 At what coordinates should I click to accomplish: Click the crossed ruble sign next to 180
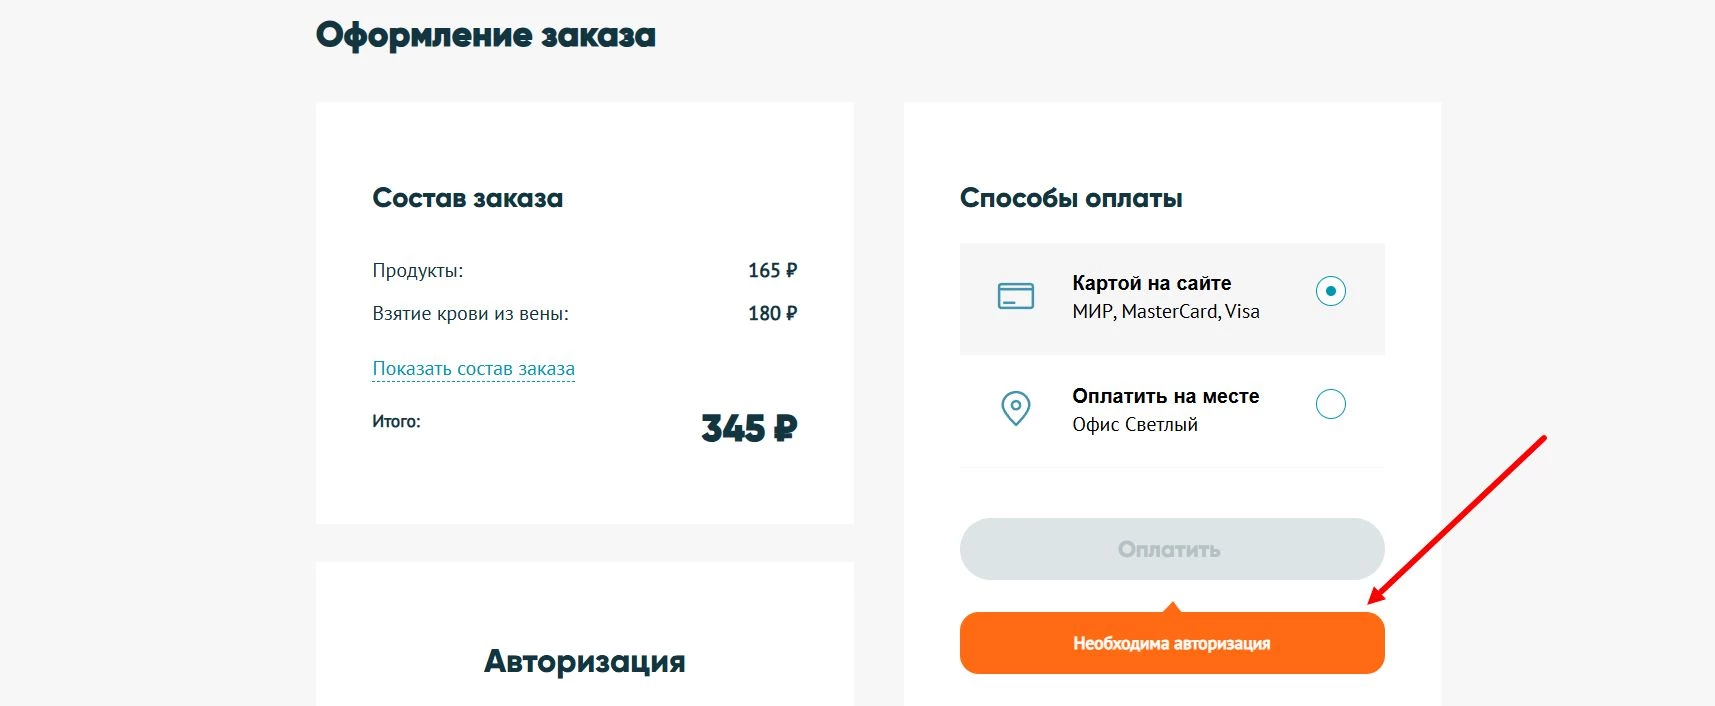pos(789,312)
